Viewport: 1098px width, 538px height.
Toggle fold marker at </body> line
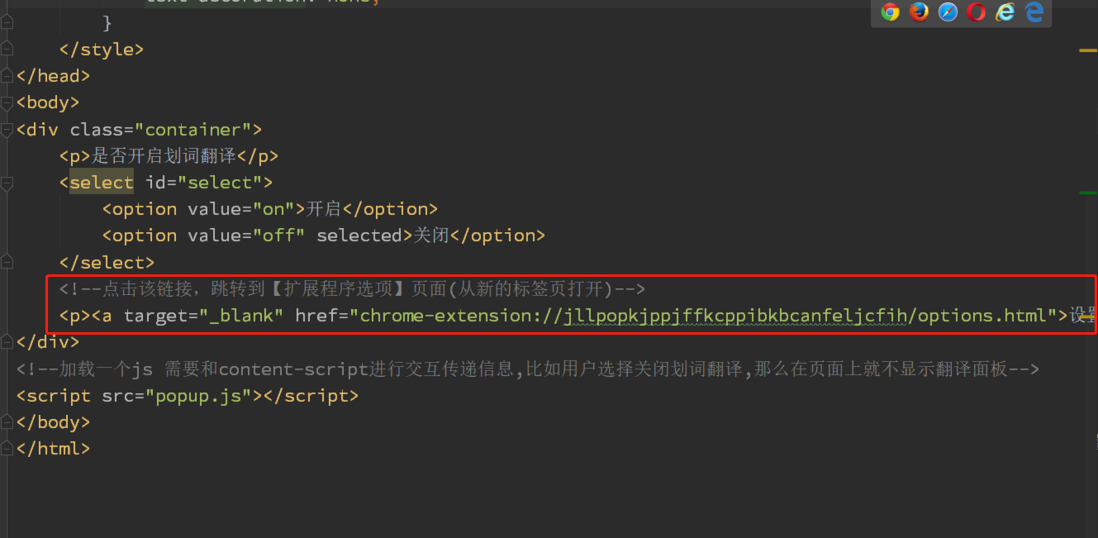[6, 422]
